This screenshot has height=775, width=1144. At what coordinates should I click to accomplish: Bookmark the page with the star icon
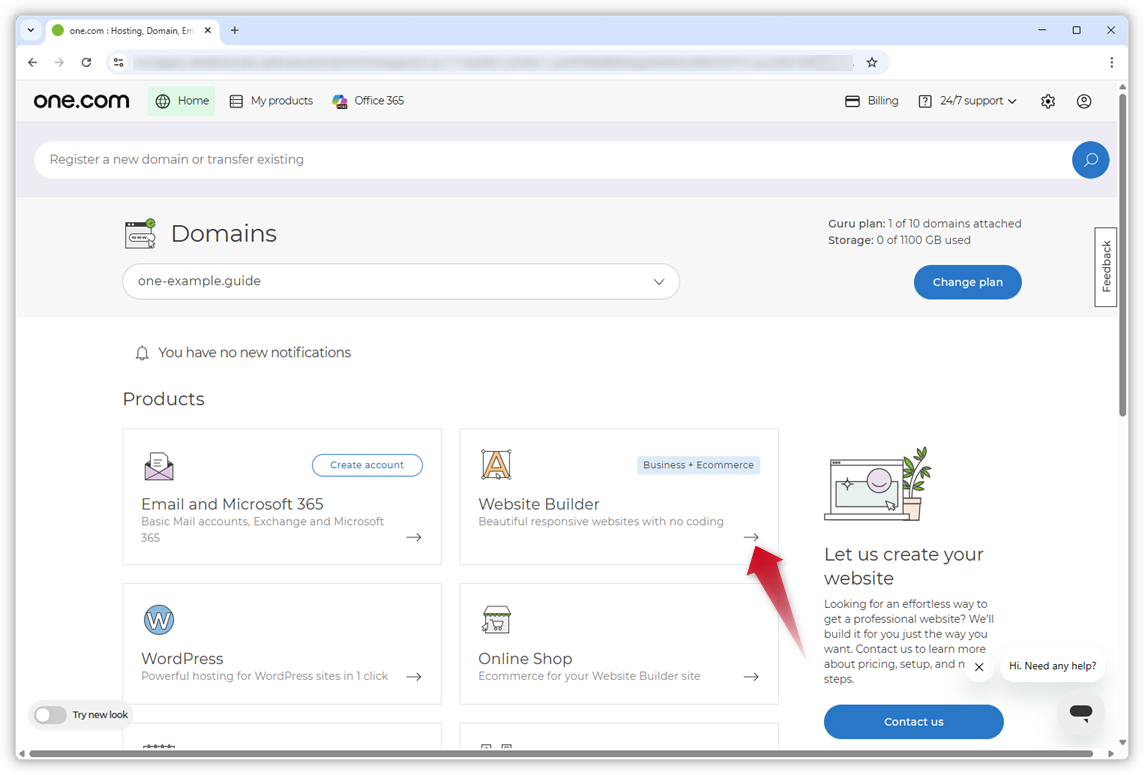point(871,62)
